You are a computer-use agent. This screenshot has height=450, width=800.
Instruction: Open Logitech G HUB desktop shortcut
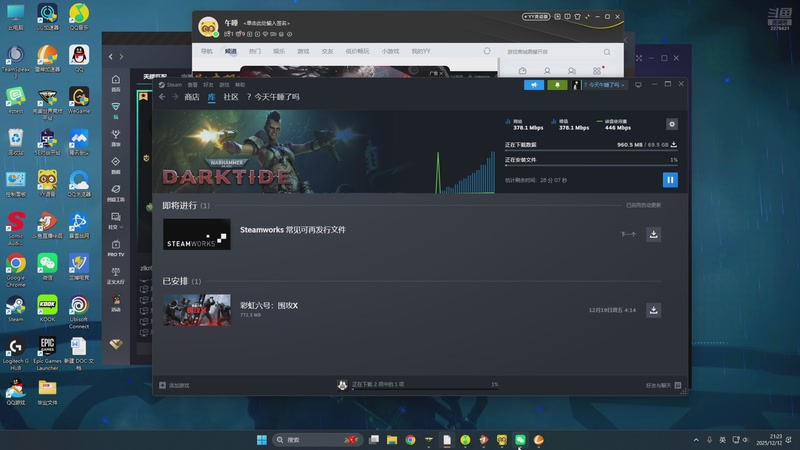tap(15, 353)
